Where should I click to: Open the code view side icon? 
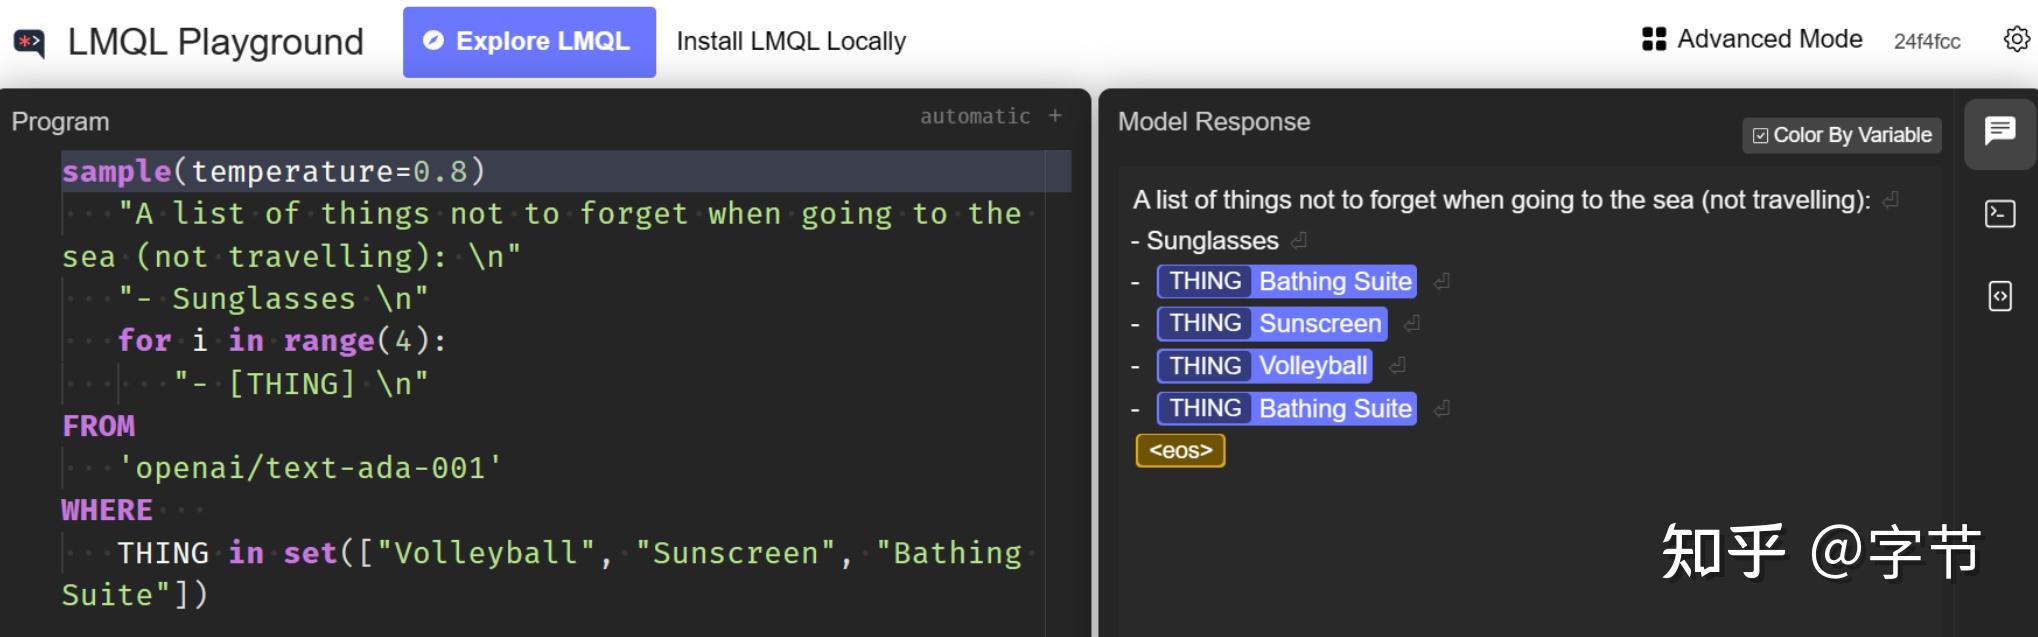(x=2000, y=296)
